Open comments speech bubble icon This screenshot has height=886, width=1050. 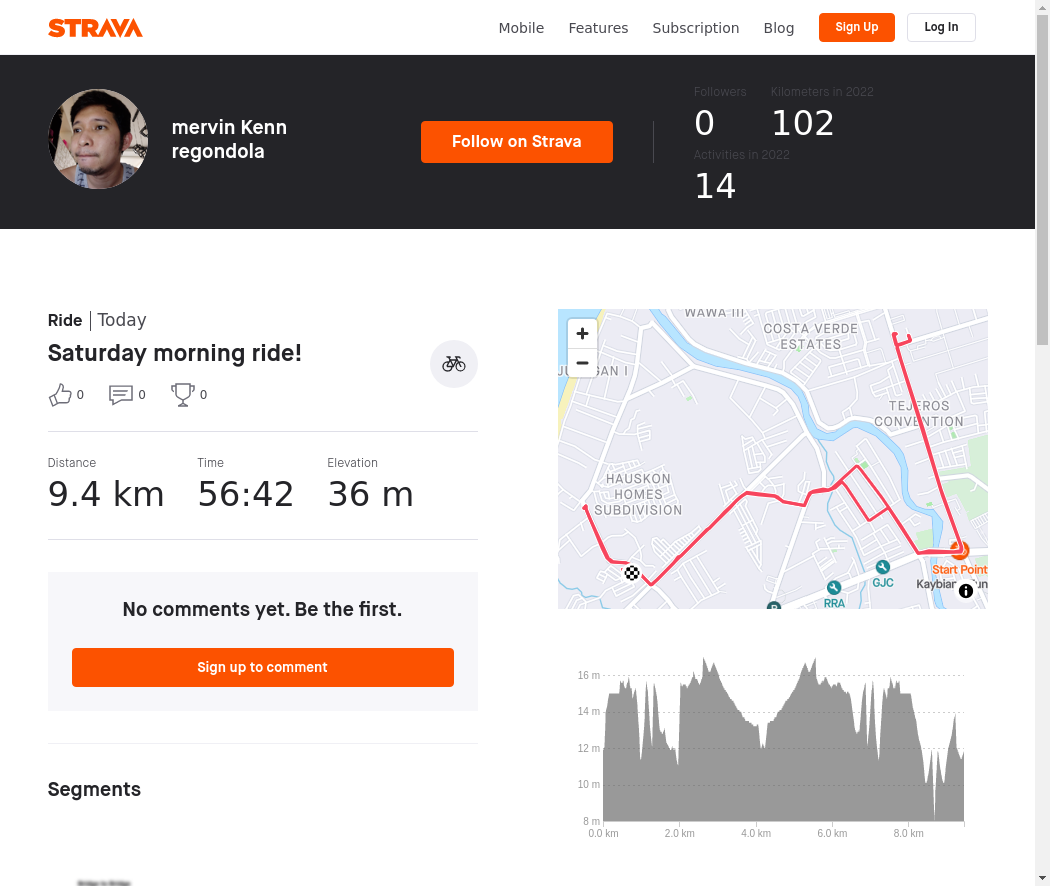(x=121, y=394)
